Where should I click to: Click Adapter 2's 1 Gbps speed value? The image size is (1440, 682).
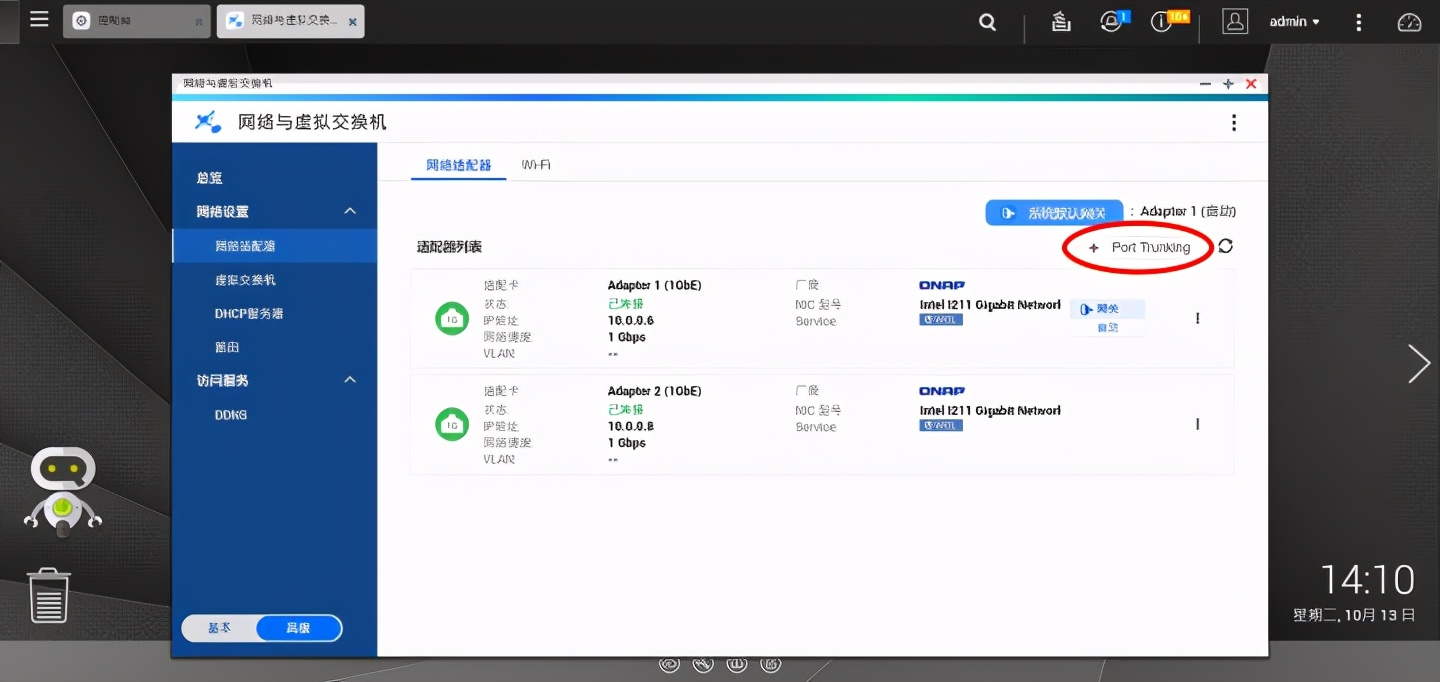click(x=627, y=443)
